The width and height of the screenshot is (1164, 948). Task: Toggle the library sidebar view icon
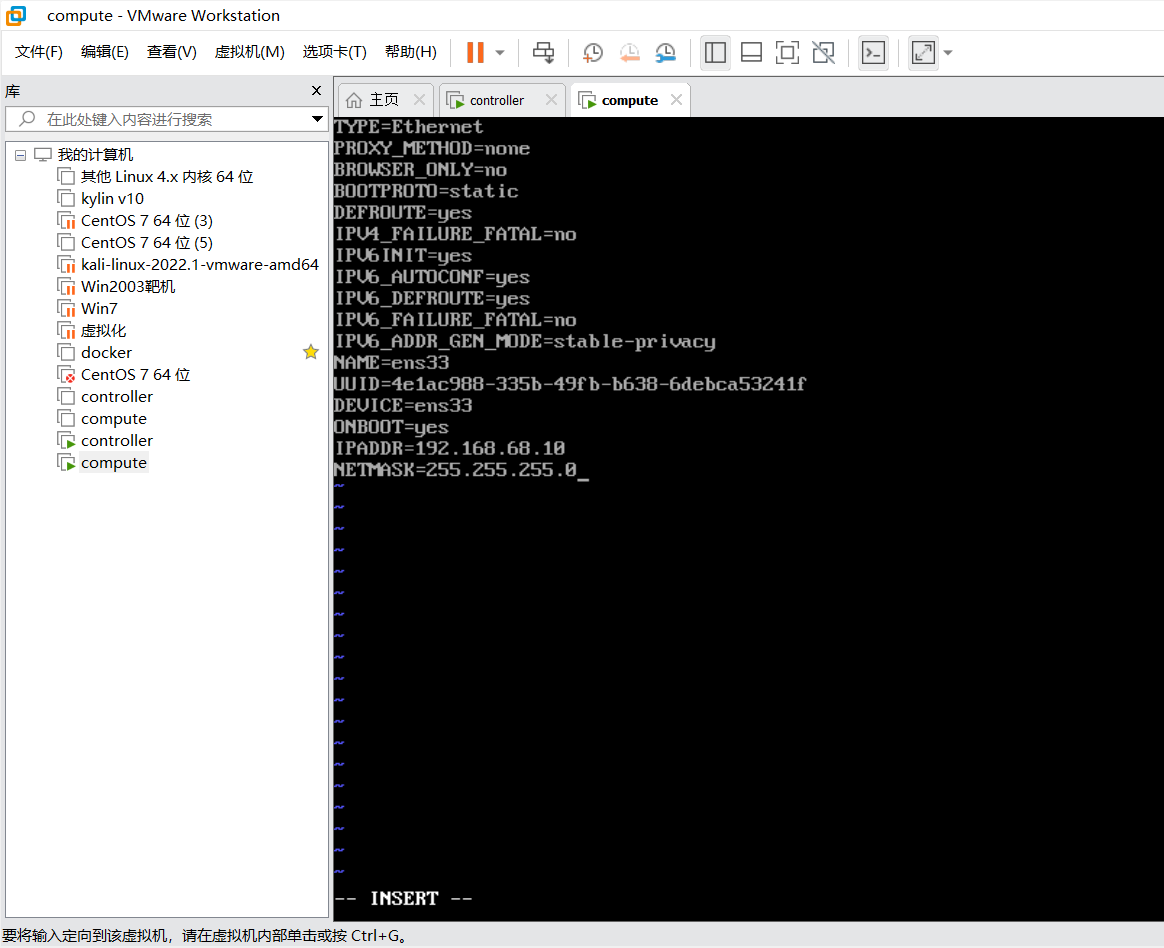point(715,52)
